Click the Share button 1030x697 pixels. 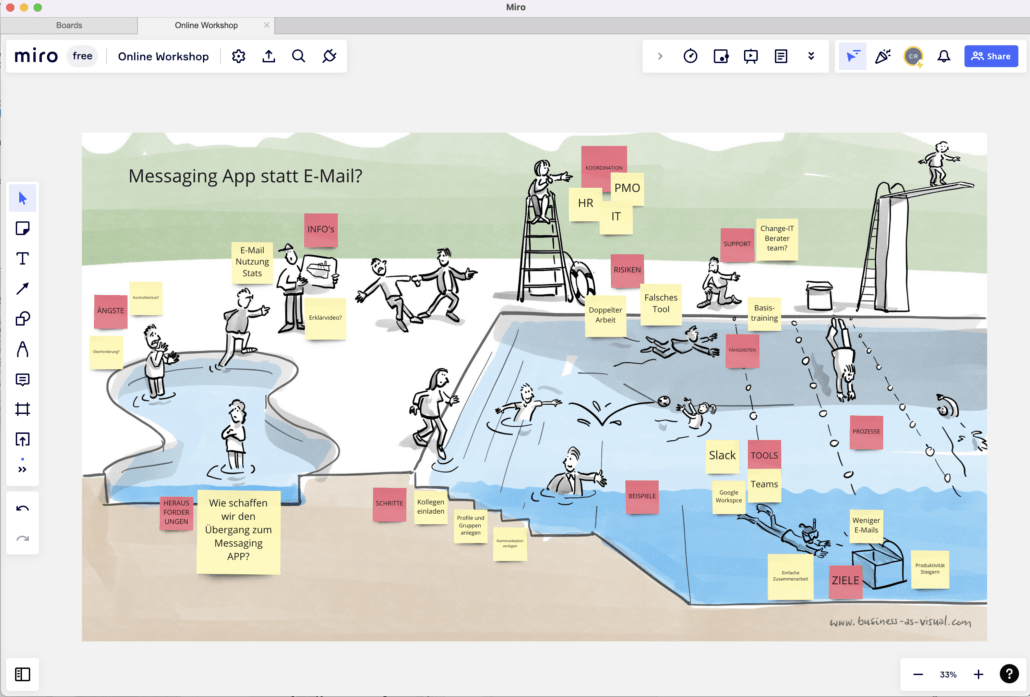pos(991,56)
